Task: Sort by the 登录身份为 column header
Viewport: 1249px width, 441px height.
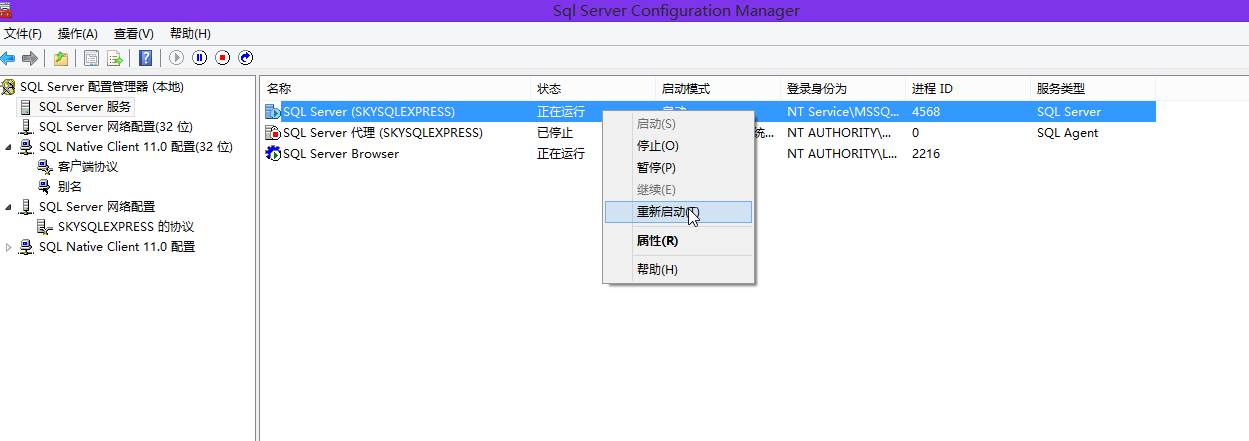Action: tap(843, 89)
